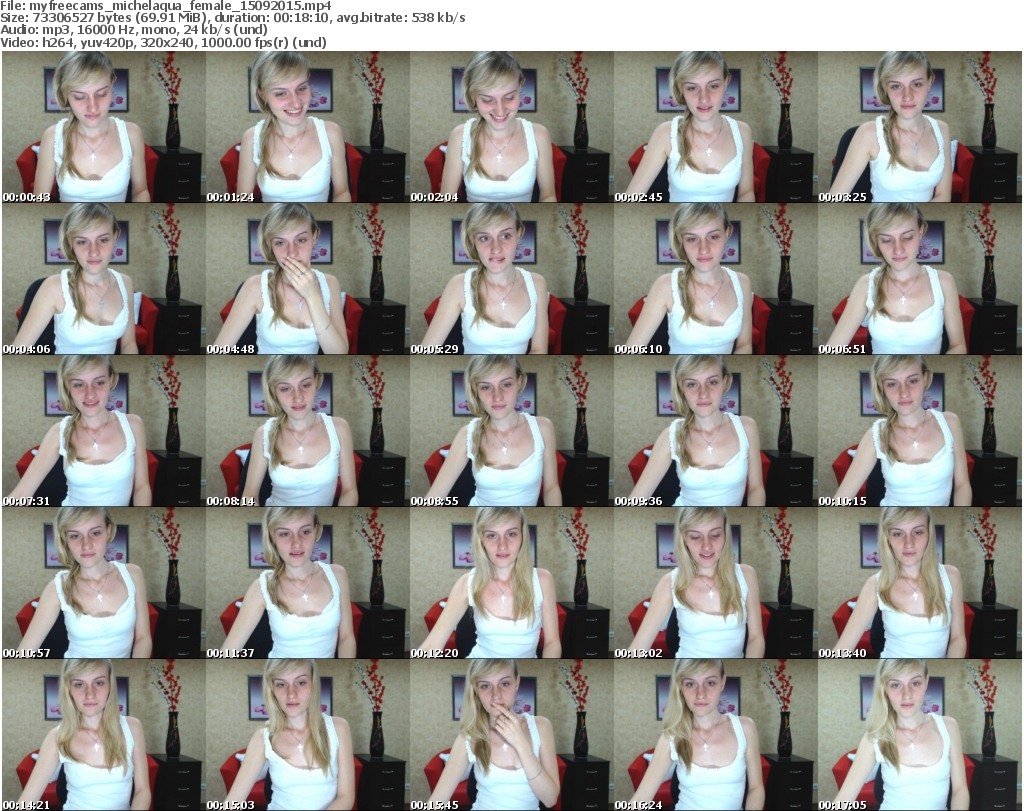Select the frame marked 00:10:15
The image size is (1024, 811).
click(x=920, y=431)
